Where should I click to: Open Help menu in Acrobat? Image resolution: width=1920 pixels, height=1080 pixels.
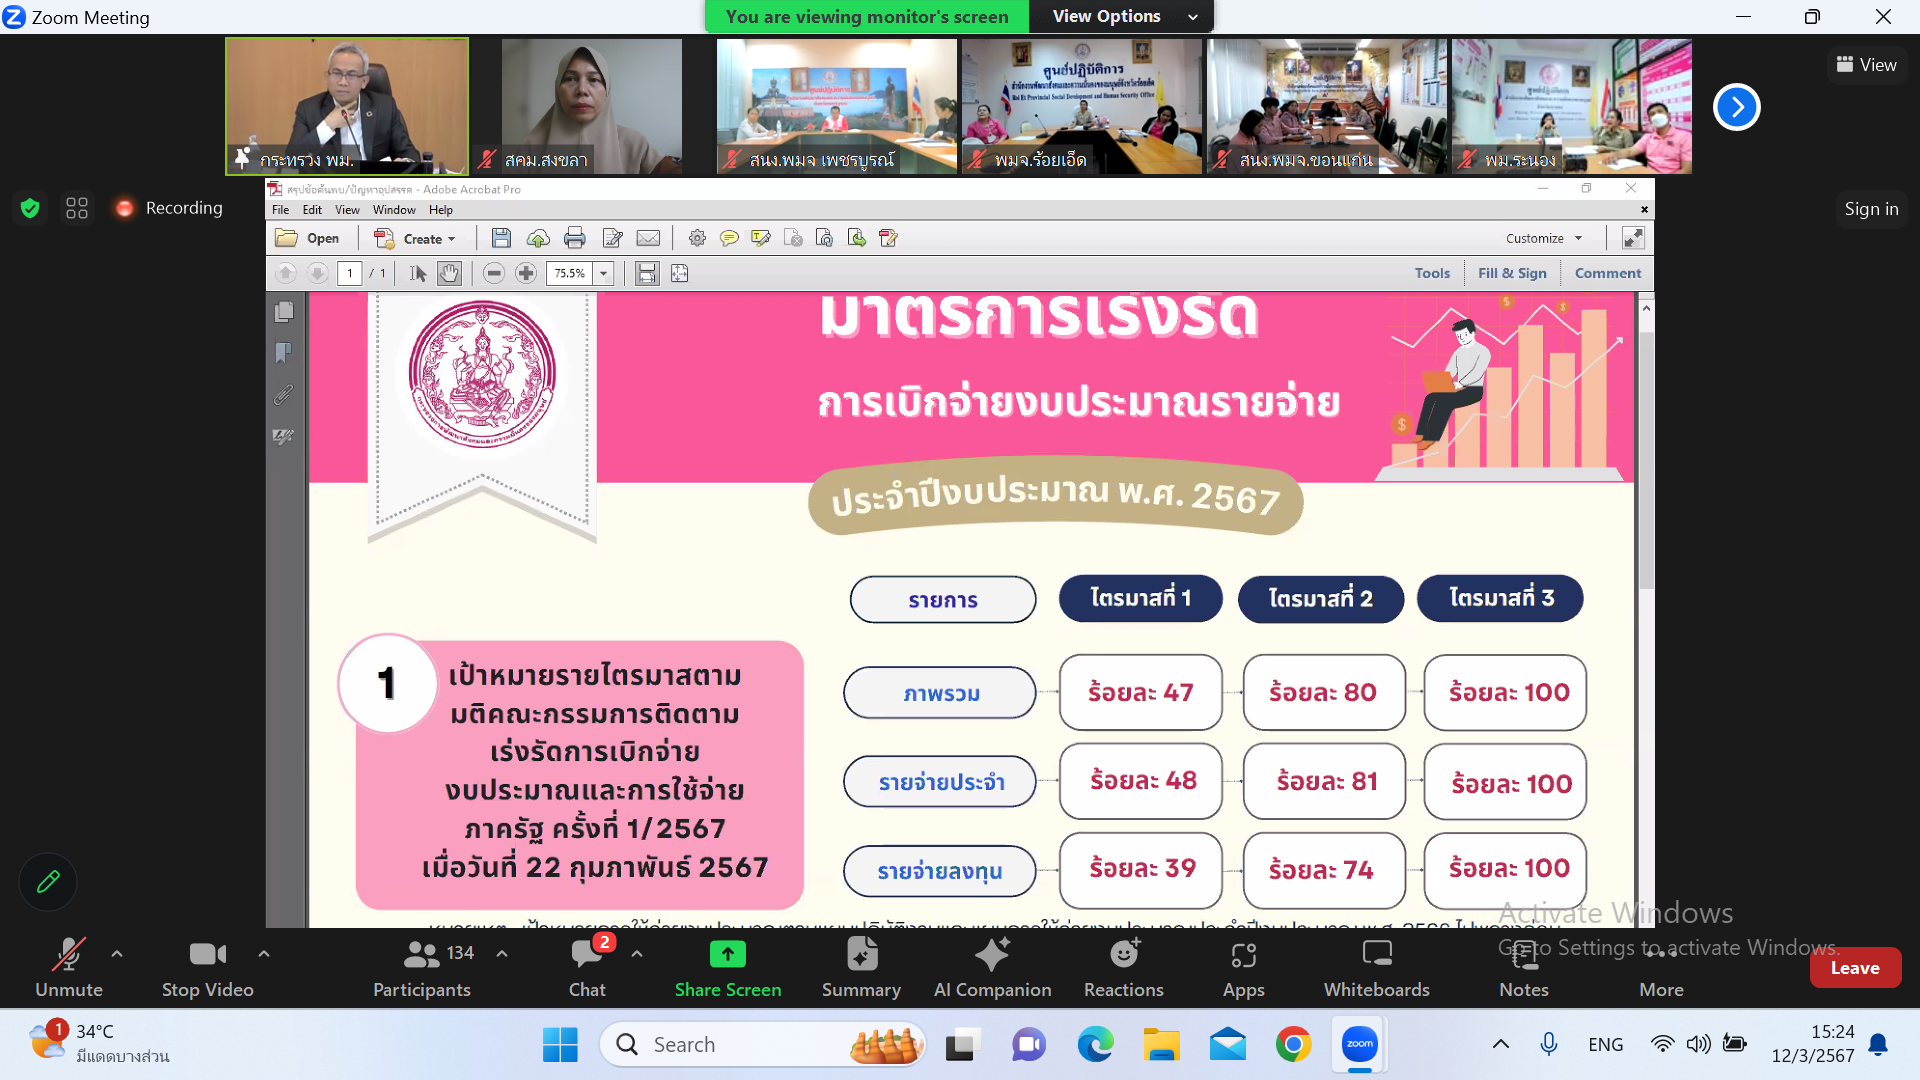click(x=441, y=210)
